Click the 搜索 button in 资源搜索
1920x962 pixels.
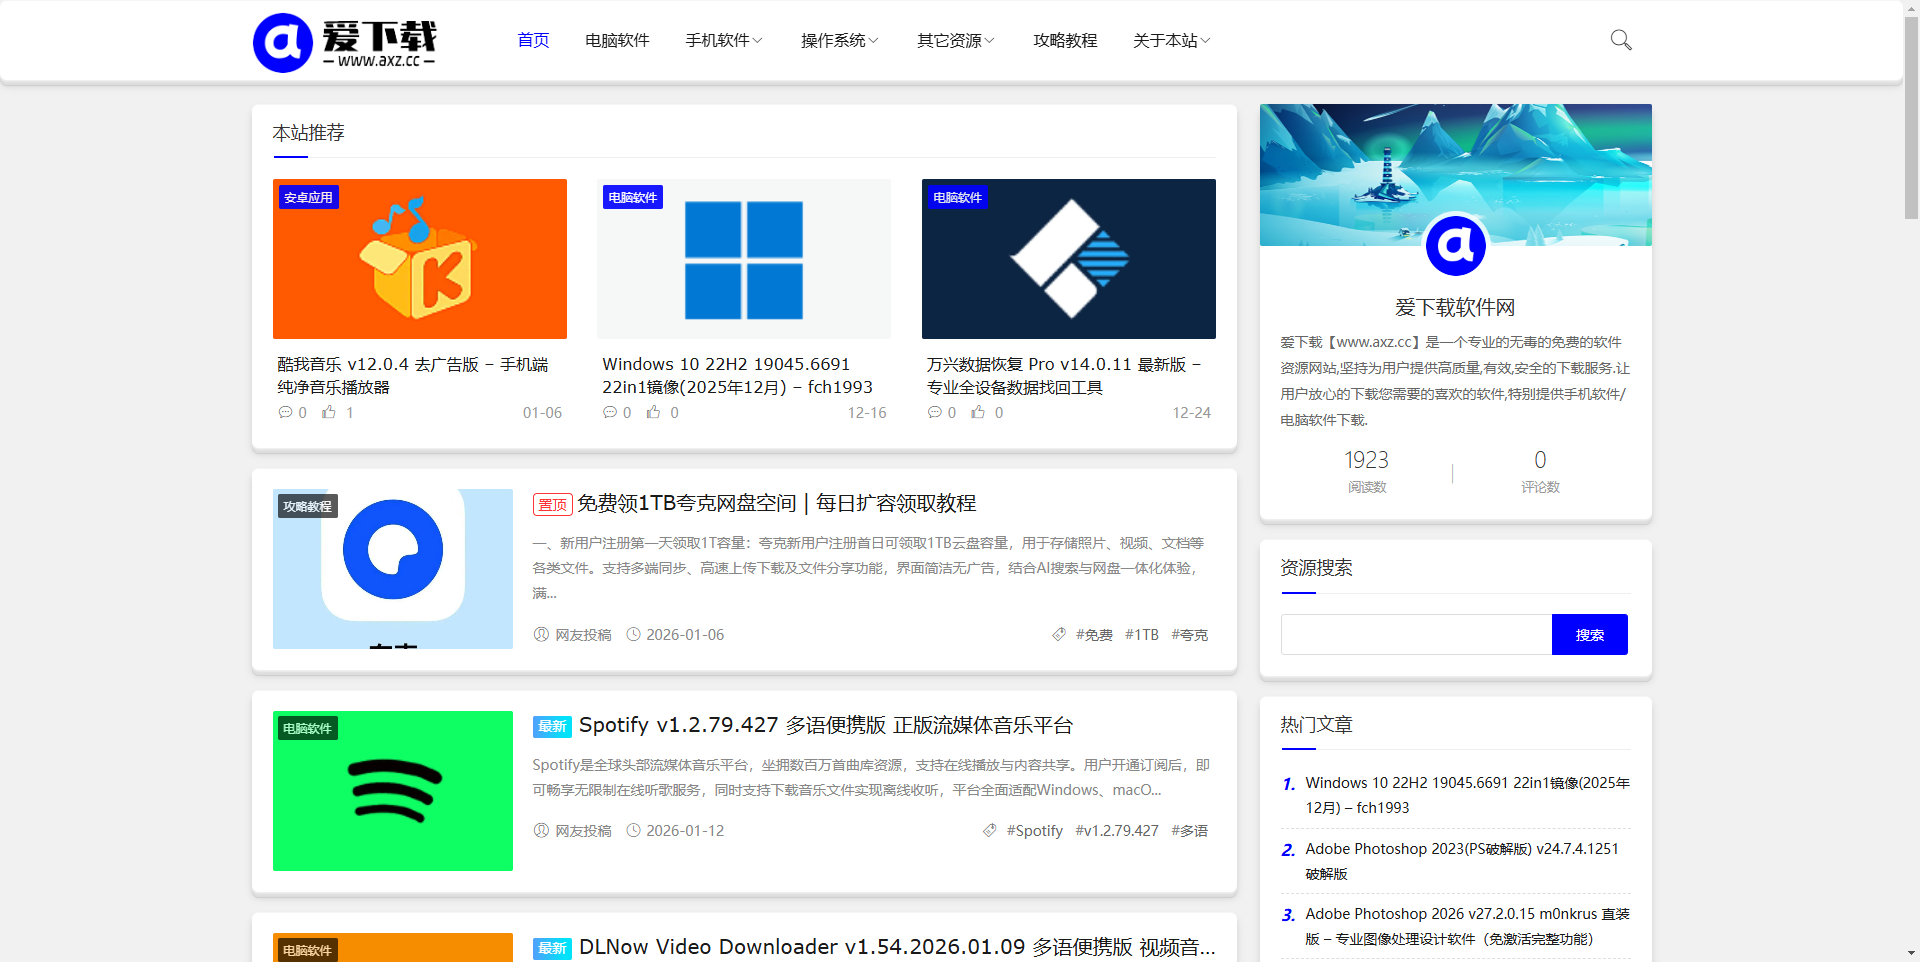pyautogui.click(x=1589, y=634)
